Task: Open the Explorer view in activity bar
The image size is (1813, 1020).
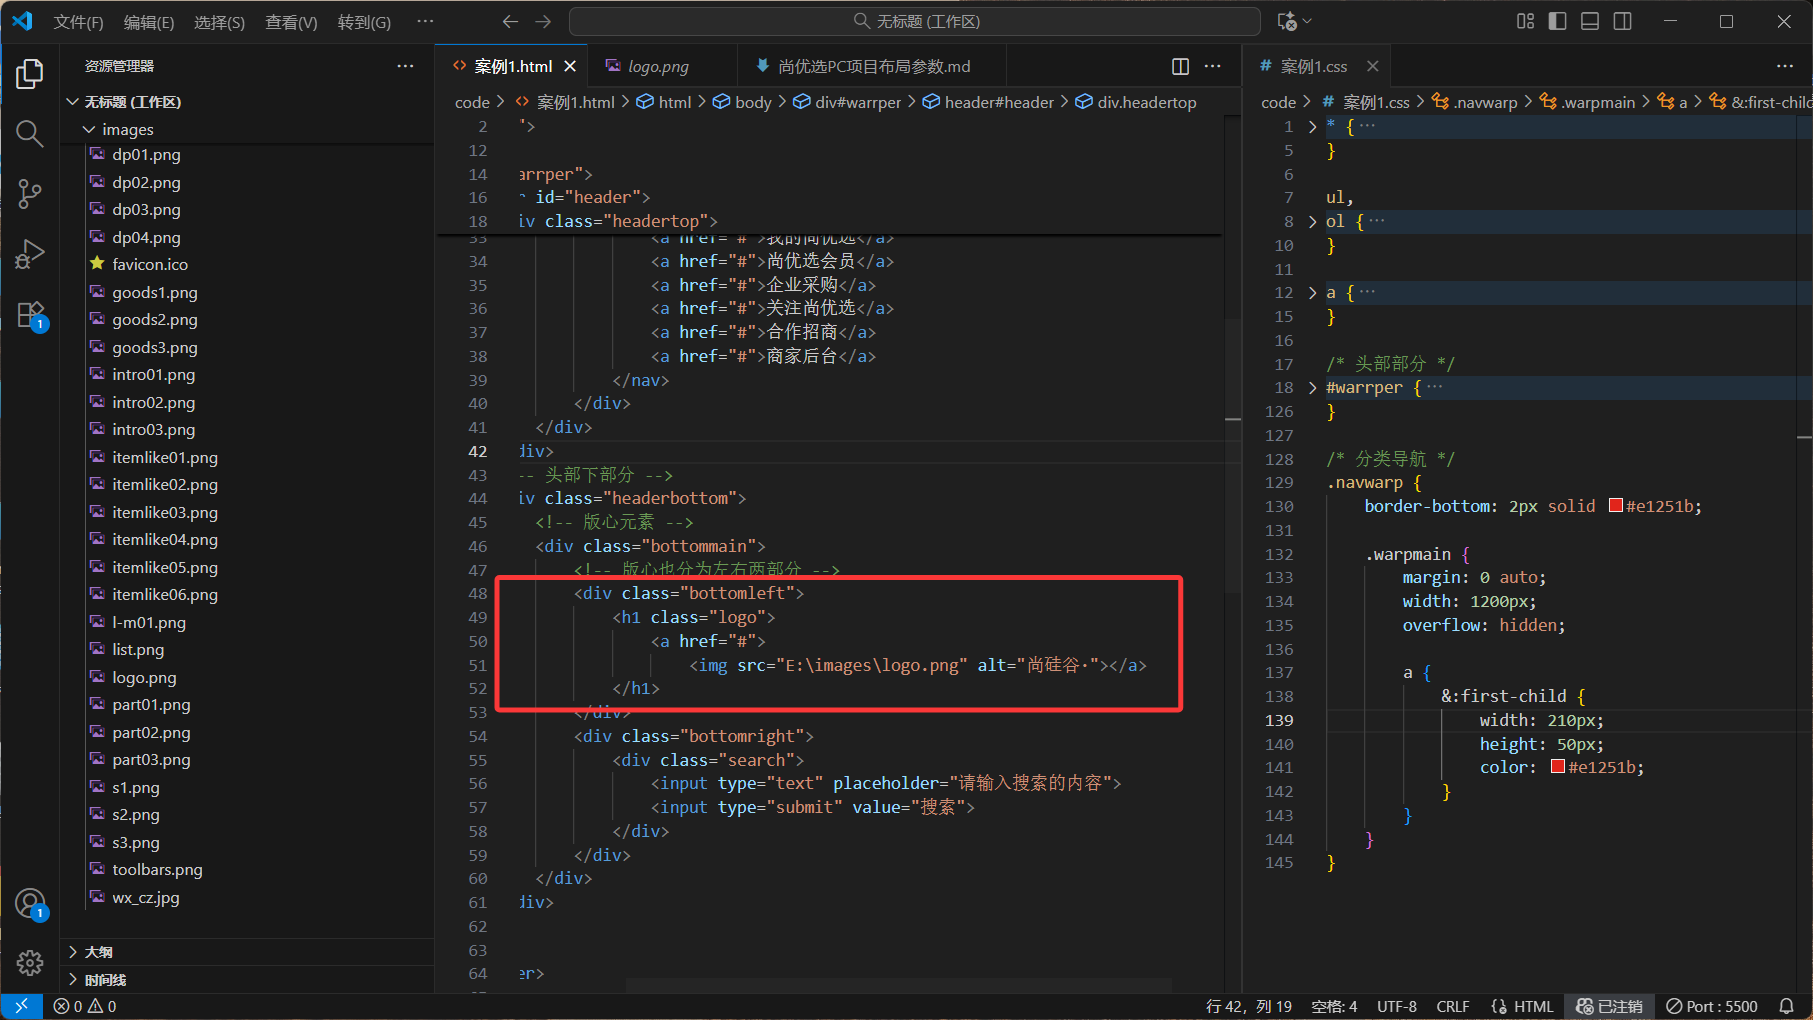Action: coord(30,73)
